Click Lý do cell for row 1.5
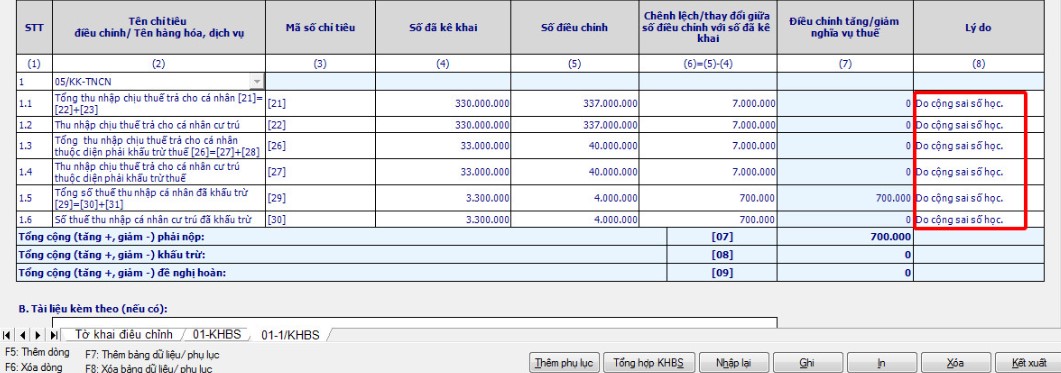1061x373 pixels. tap(978, 198)
